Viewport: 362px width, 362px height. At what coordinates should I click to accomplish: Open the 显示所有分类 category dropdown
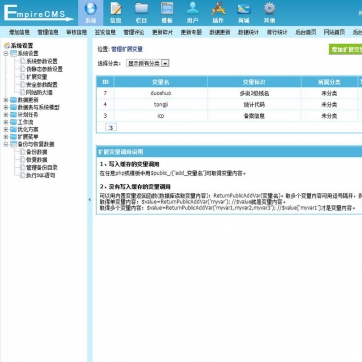point(148,63)
